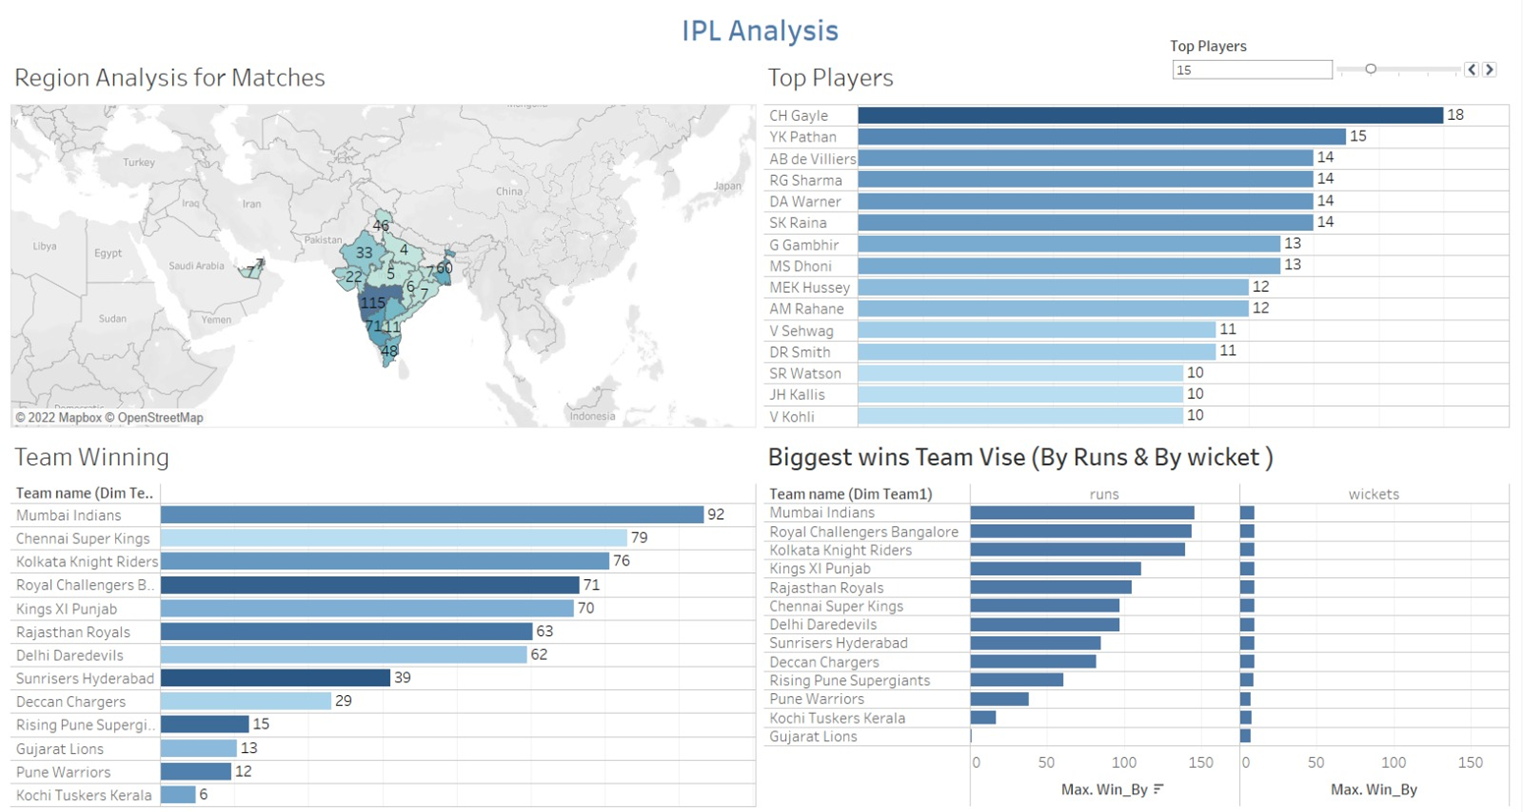Click the Kochi Tuskers Kerala bar showing 6
The height and width of the screenshot is (812, 1523).
tap(178, 794)
